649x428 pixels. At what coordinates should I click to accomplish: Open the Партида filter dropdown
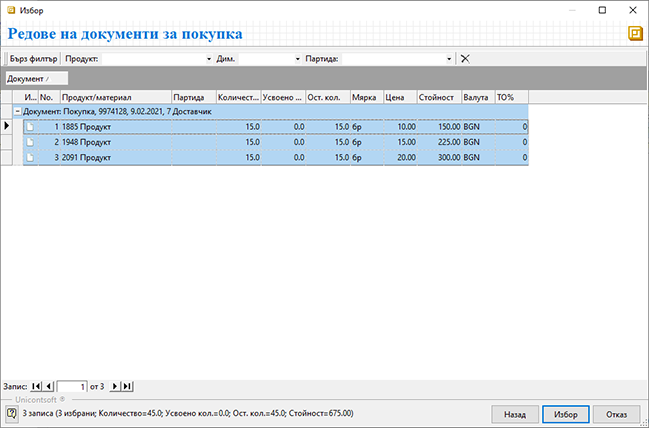pos(449,59)
